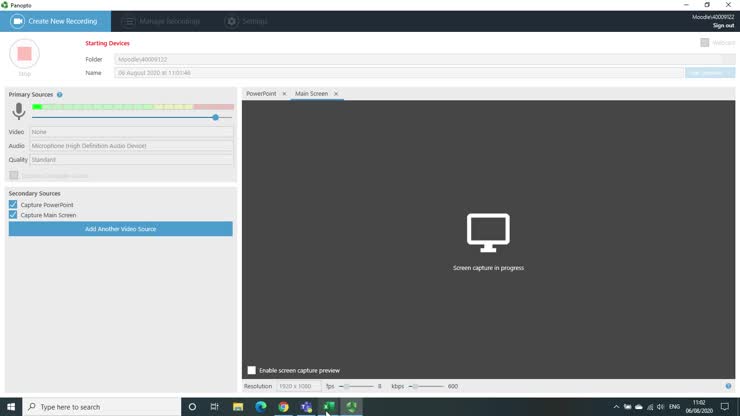Open the Video source dropdown
The width and height of the screenshot is (740, 416).
point(131,132)
